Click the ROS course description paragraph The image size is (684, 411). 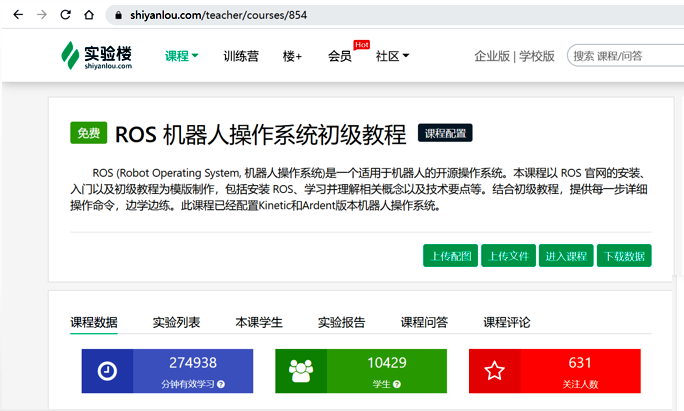pyautogui.click(x=359, y=189)
